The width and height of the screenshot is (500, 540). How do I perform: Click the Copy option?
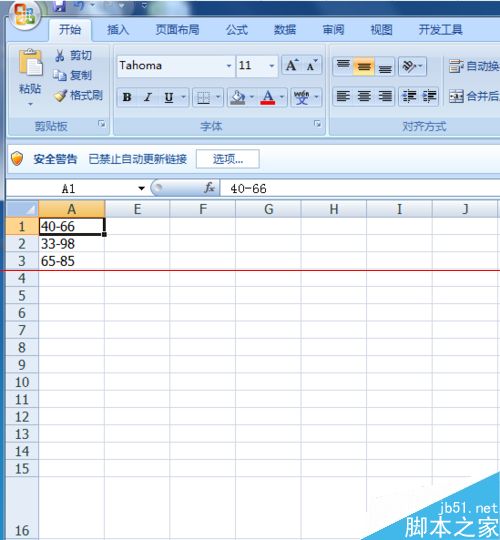tap(73, 75)
